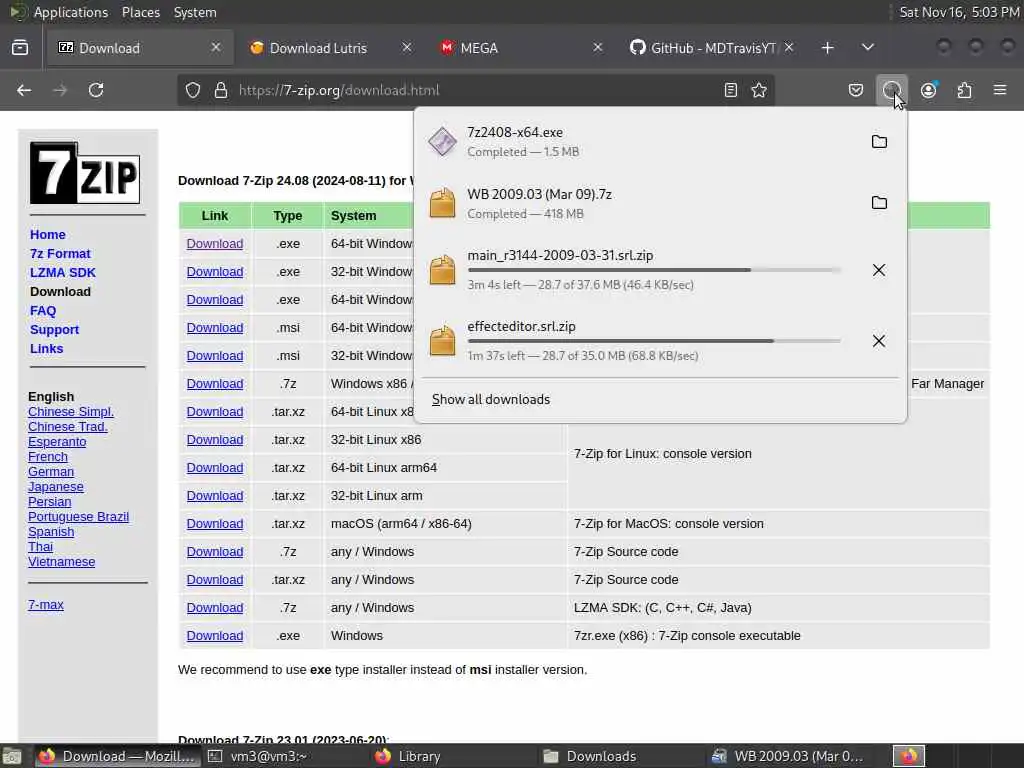
Task: Open the FAQ link
Action: [43, 311]
